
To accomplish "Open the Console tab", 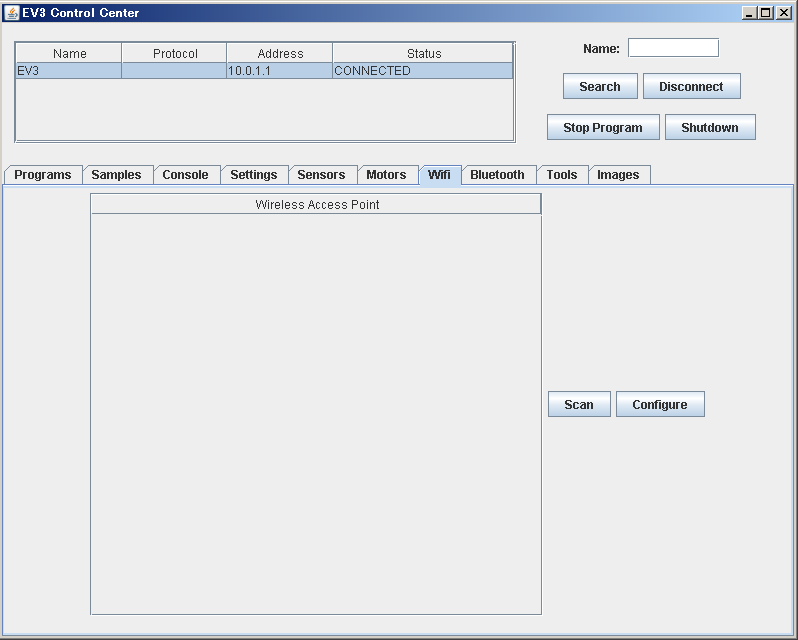I will tap(185, 174).
